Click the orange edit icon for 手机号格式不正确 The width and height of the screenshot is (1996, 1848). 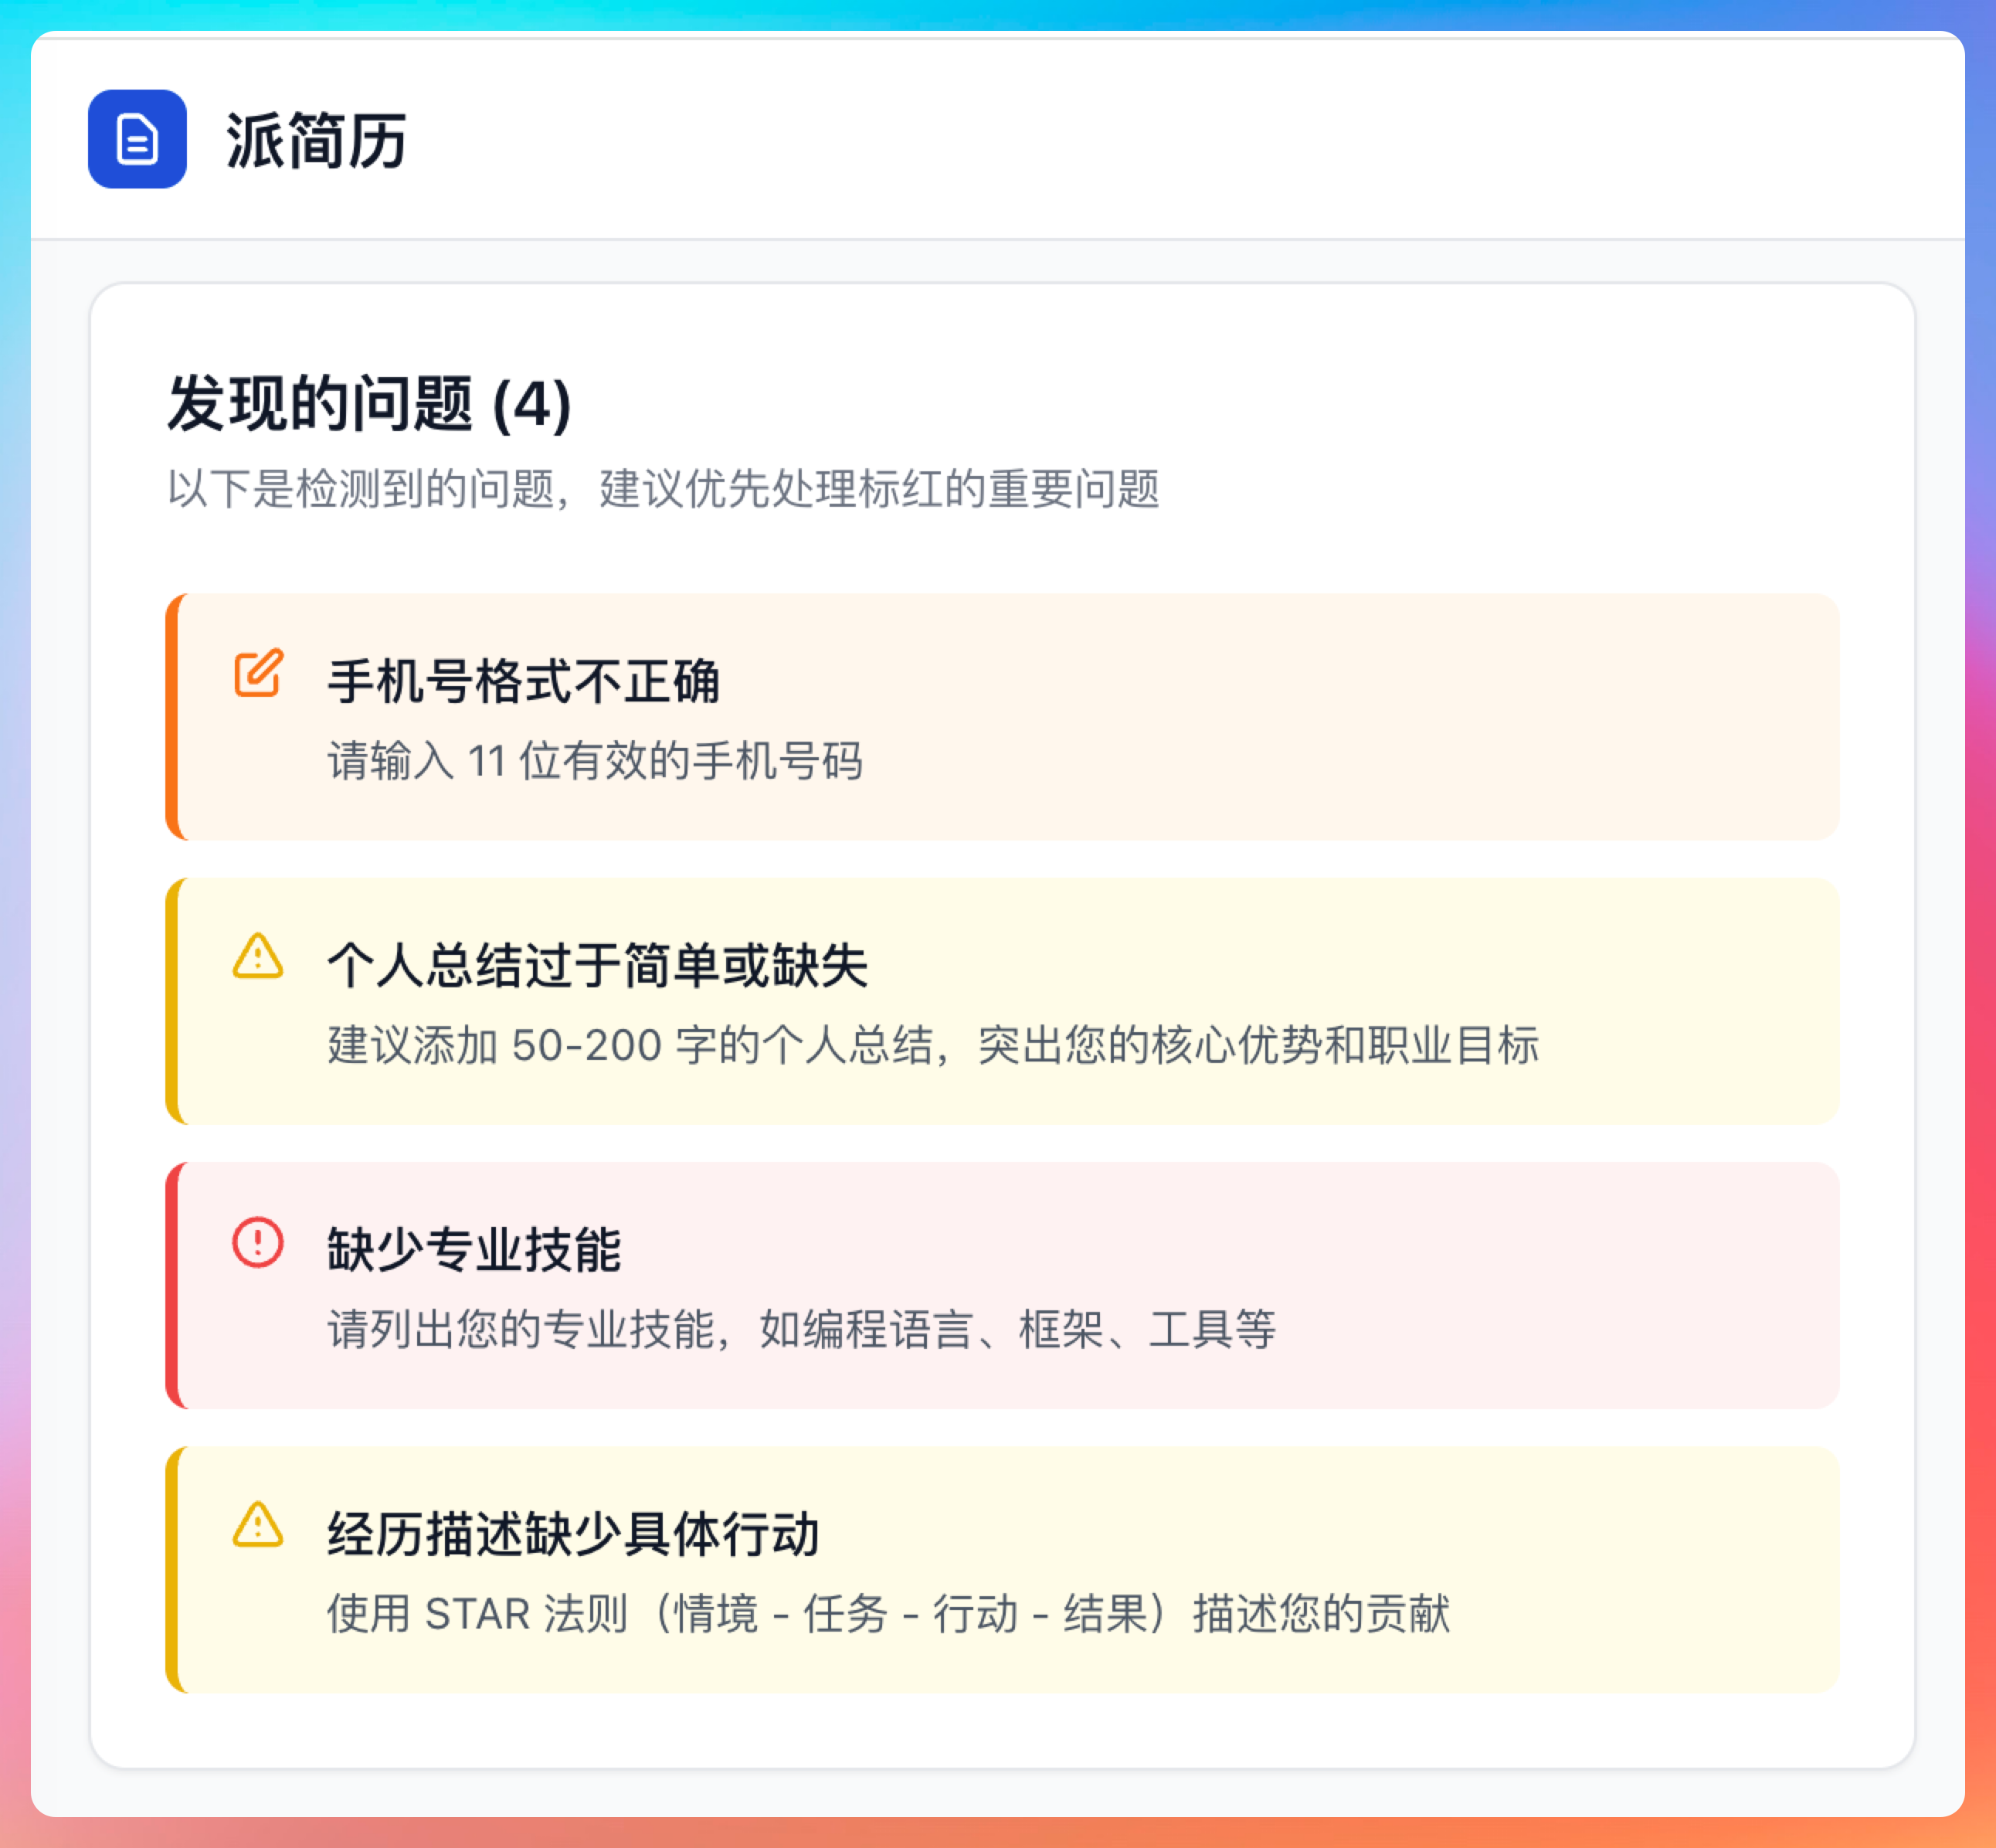pos(258,673)
